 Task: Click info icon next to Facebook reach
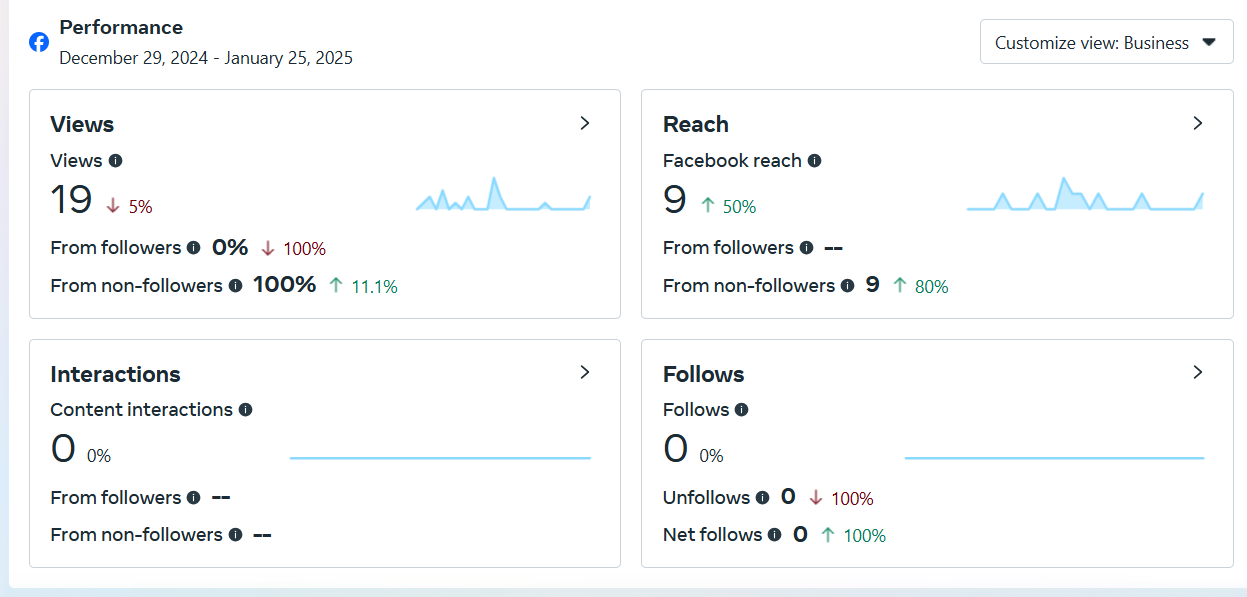815,160
